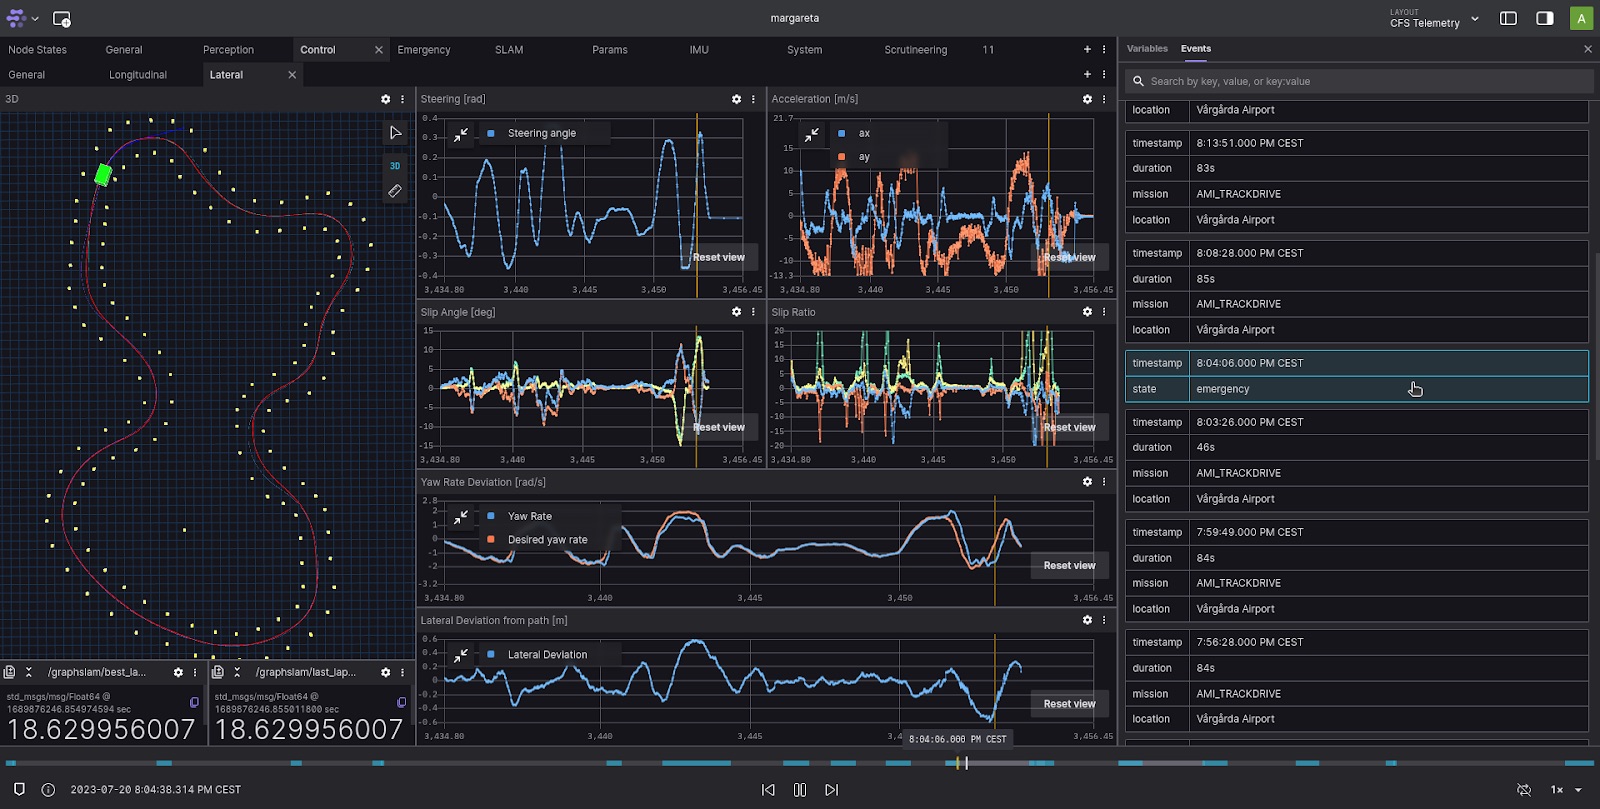The height and width of the screenshot is (809, 1600).
Task: Click Reset view in Steering plot
Action: tap(718, 257)
